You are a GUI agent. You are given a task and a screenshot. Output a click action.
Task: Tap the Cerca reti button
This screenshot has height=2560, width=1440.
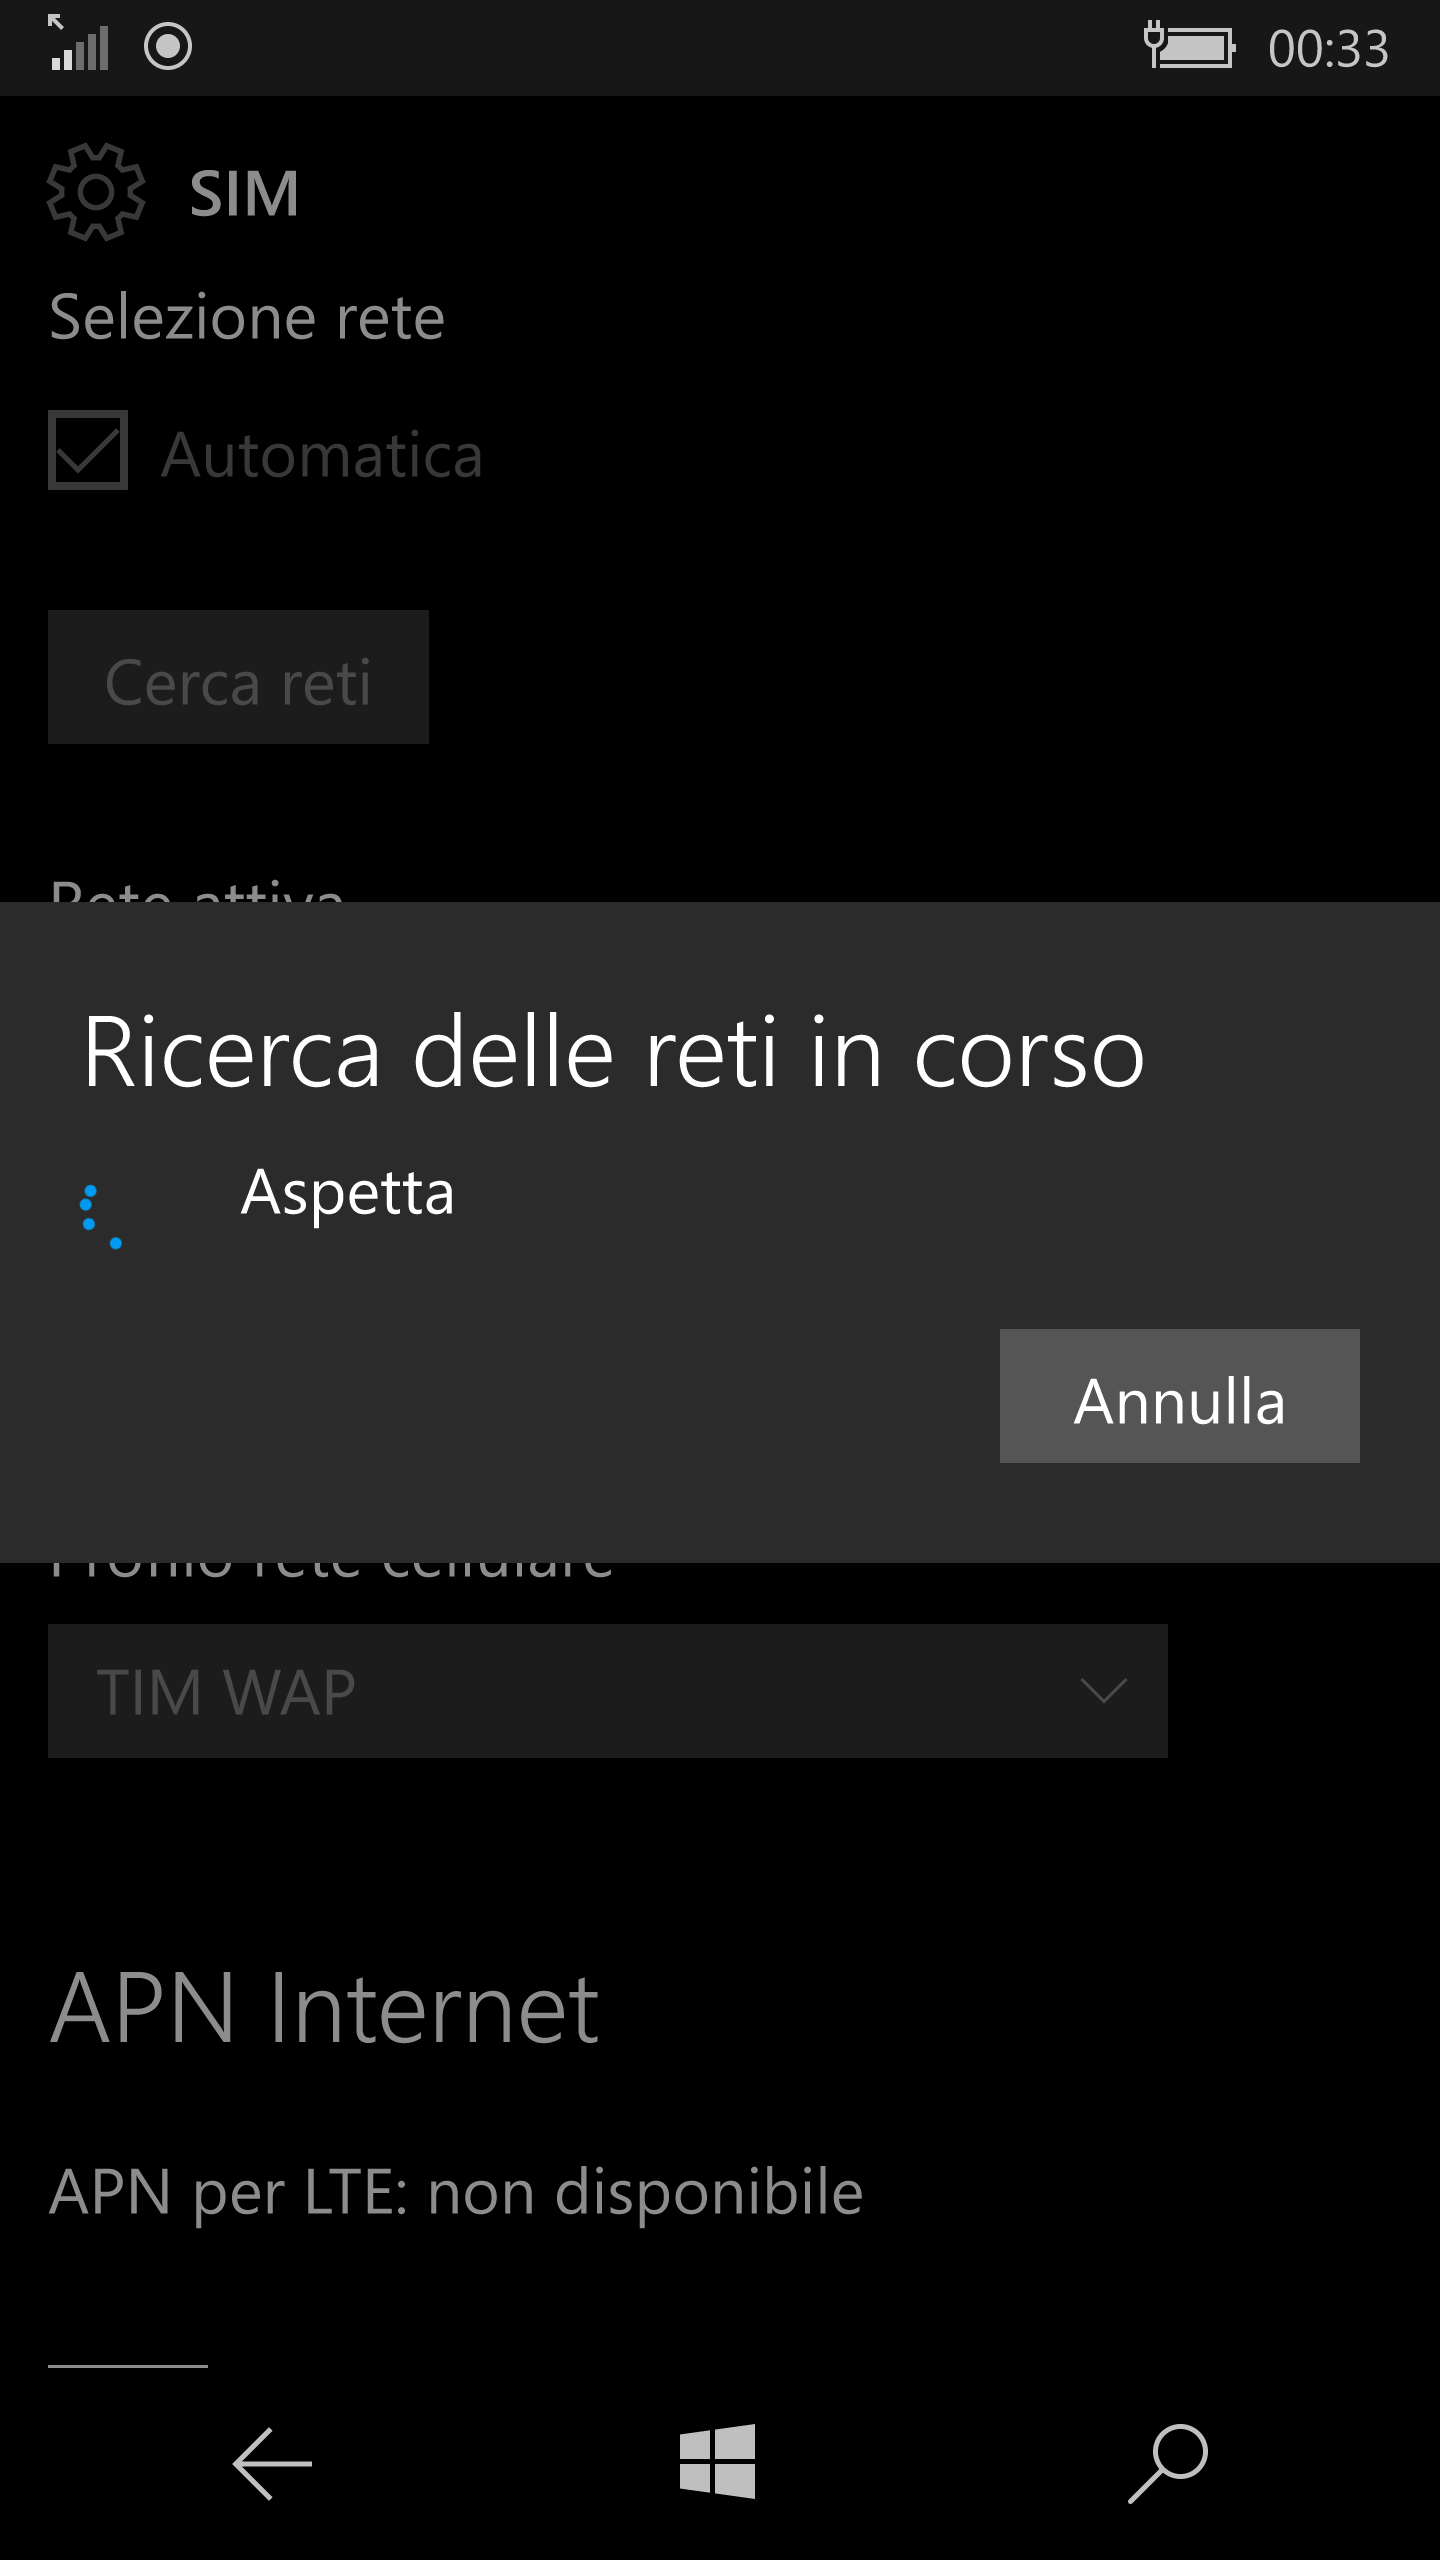238,677
